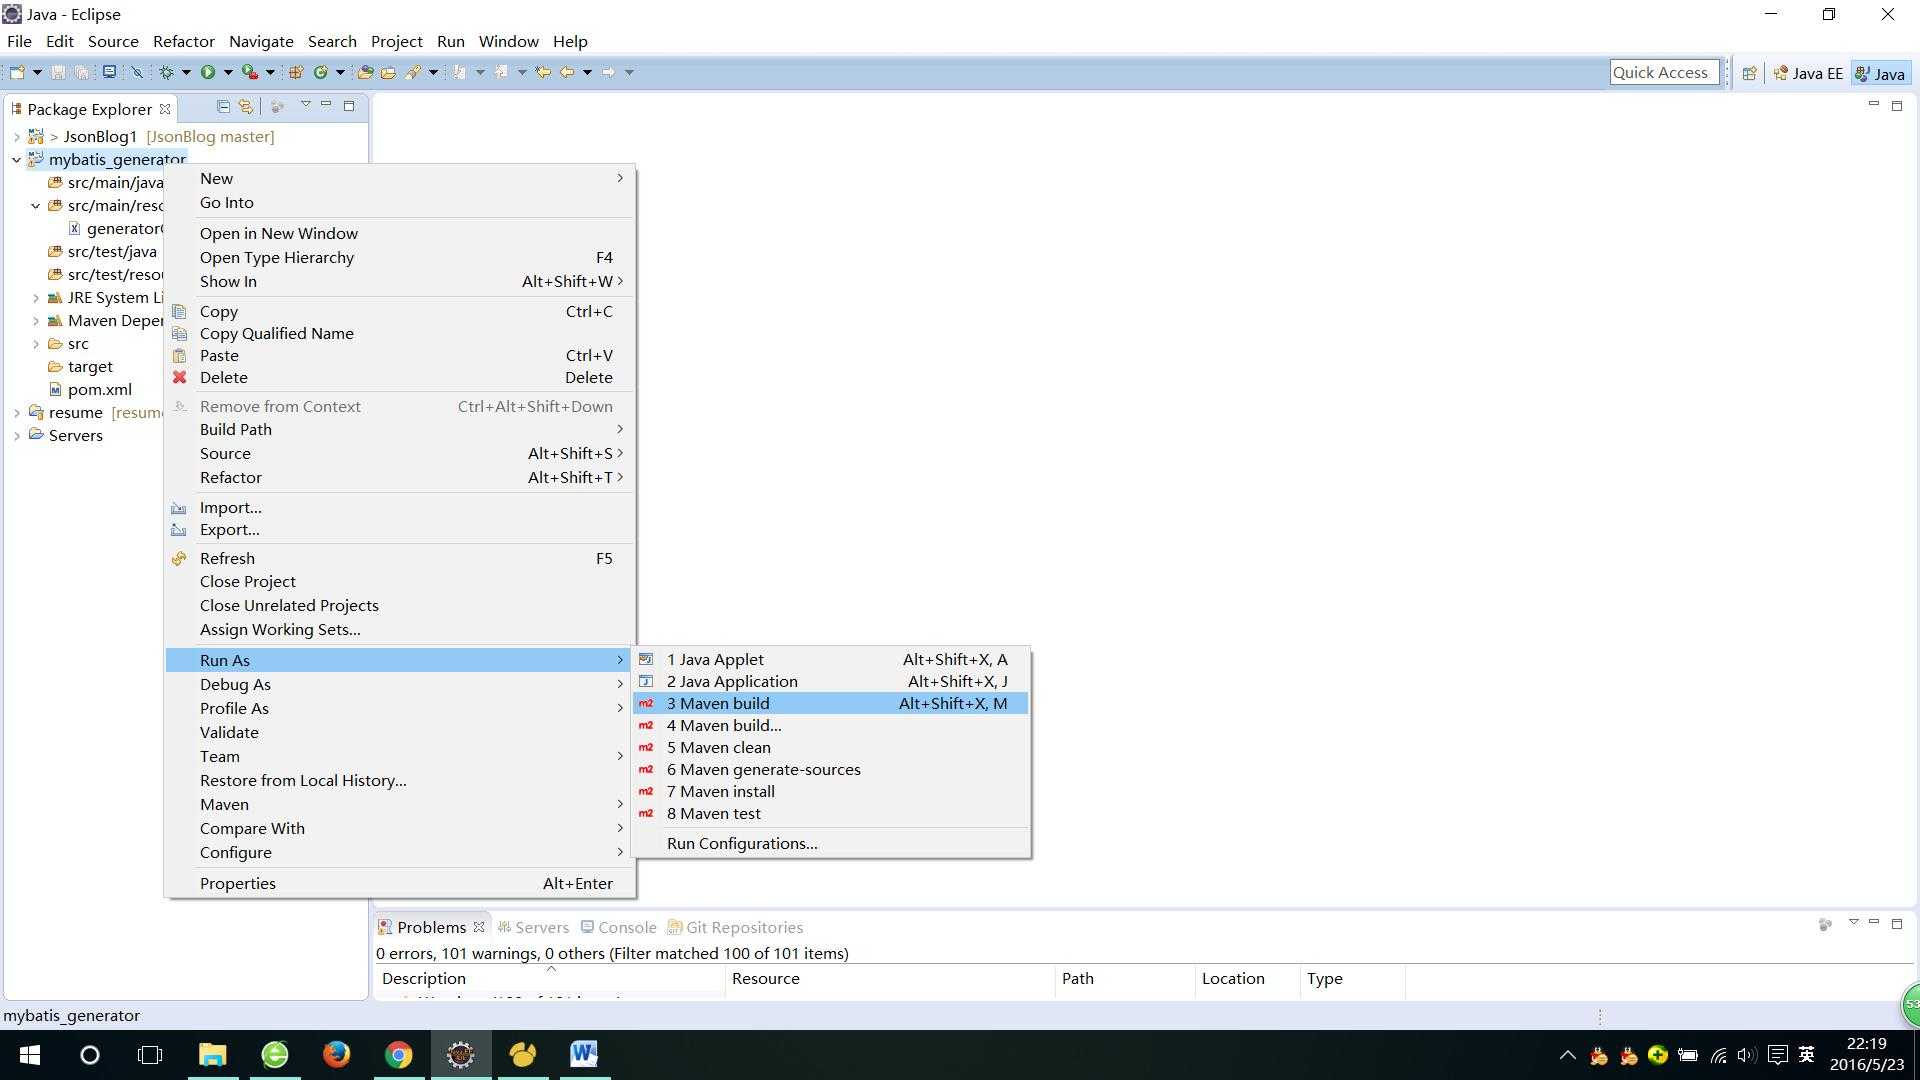This screenshot has height=1080, width=1920.
Task: Click the Open Task folder icon
Action: 388,72
